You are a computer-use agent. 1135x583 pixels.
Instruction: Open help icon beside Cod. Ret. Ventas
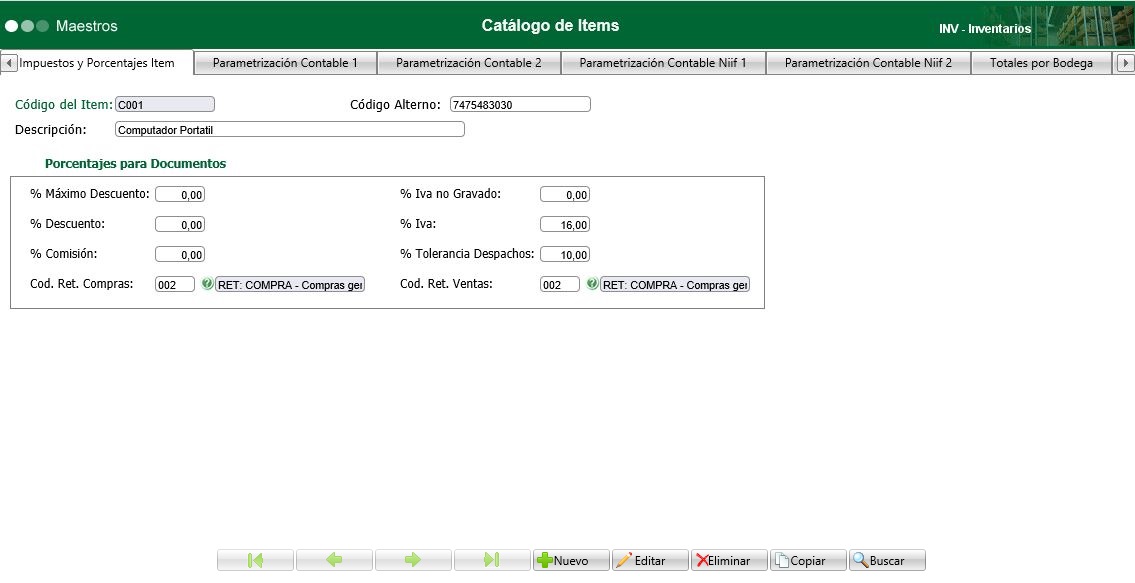[x=593, y=284]
